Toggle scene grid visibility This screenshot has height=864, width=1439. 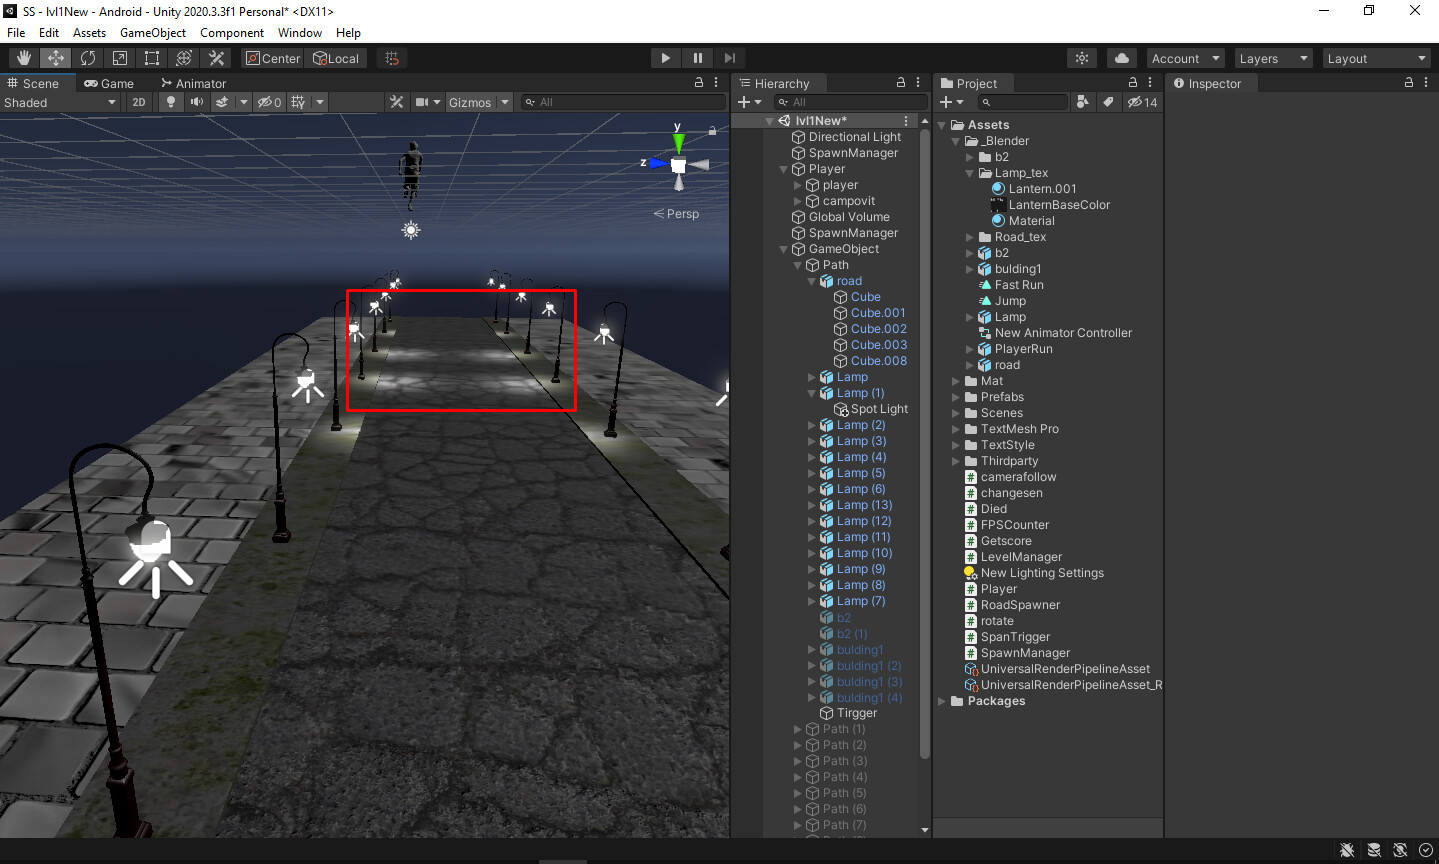click(x=298, y=102)
